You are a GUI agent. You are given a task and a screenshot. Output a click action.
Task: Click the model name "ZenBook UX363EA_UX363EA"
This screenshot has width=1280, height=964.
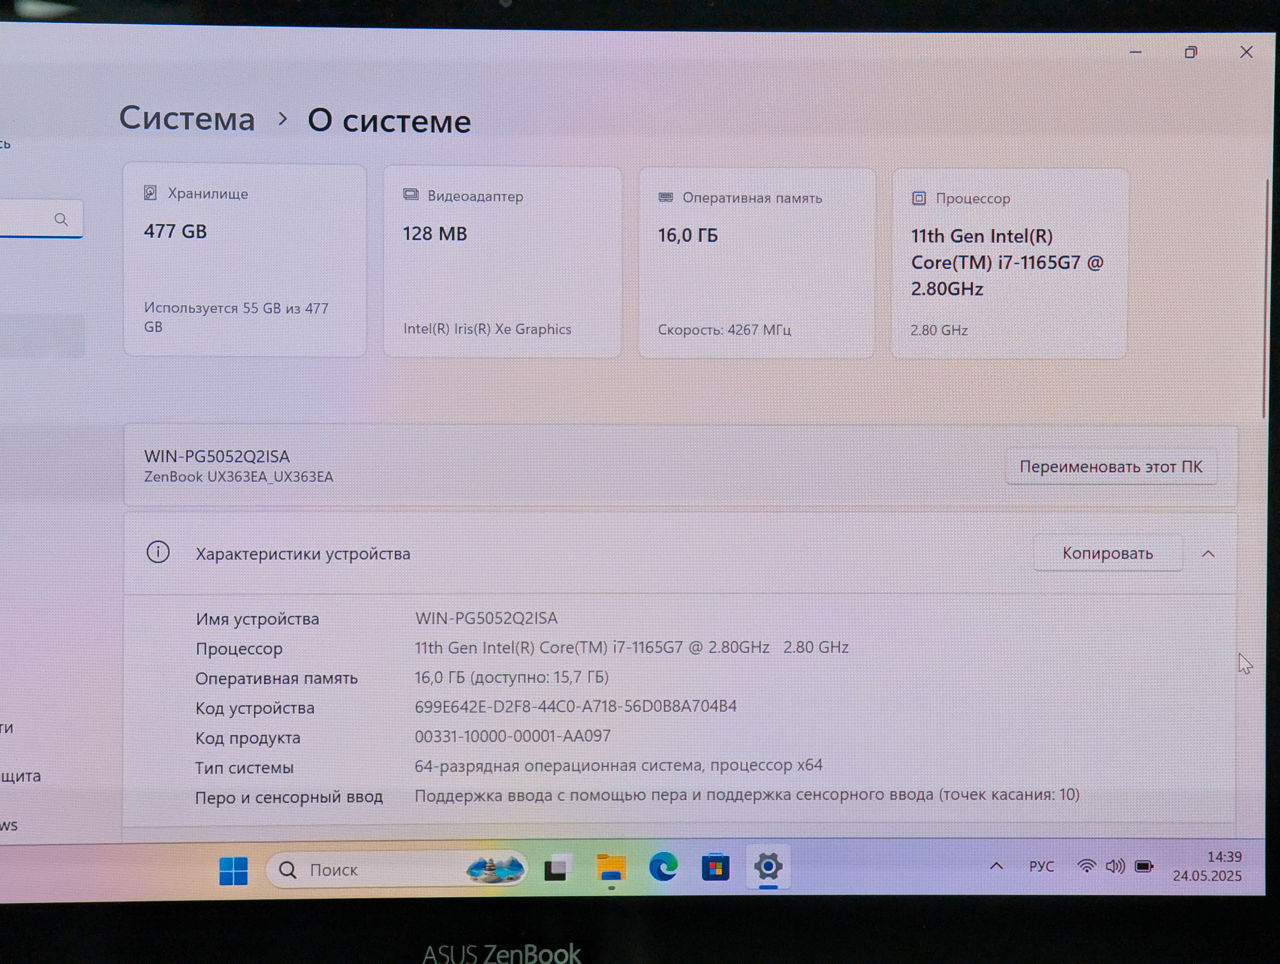(239, 477)
